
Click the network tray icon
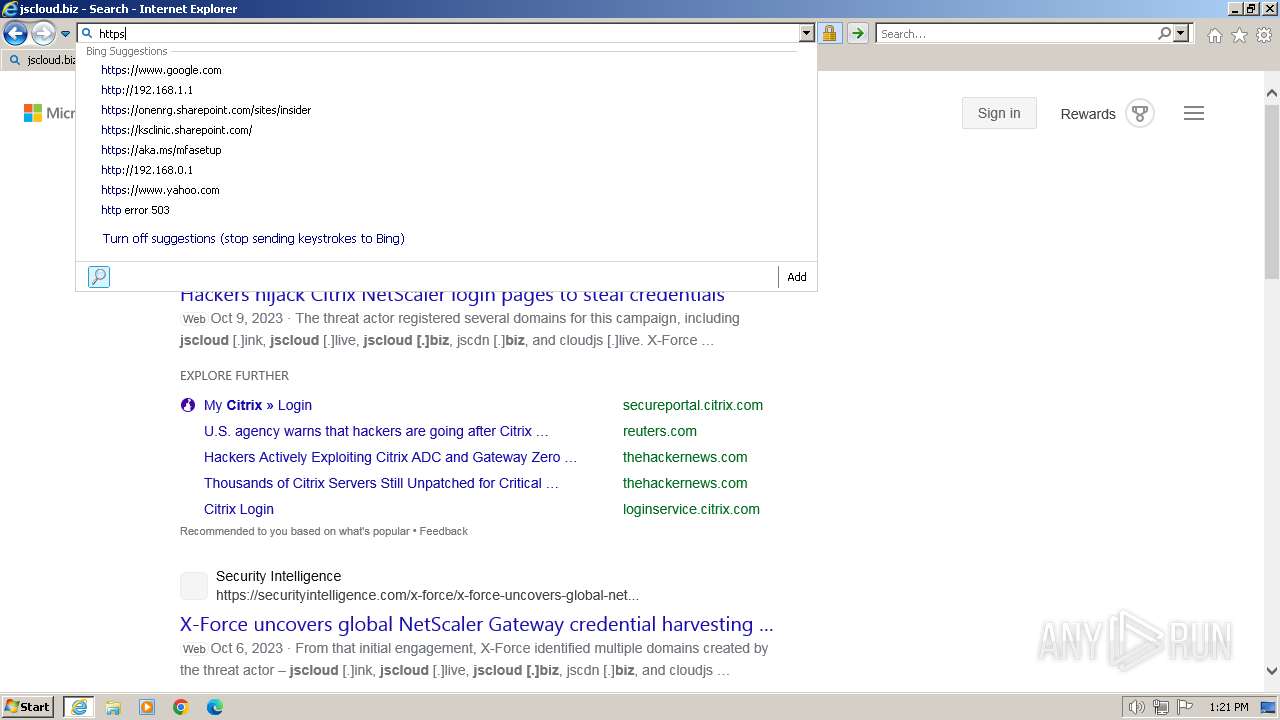(x=1161, y=707)
